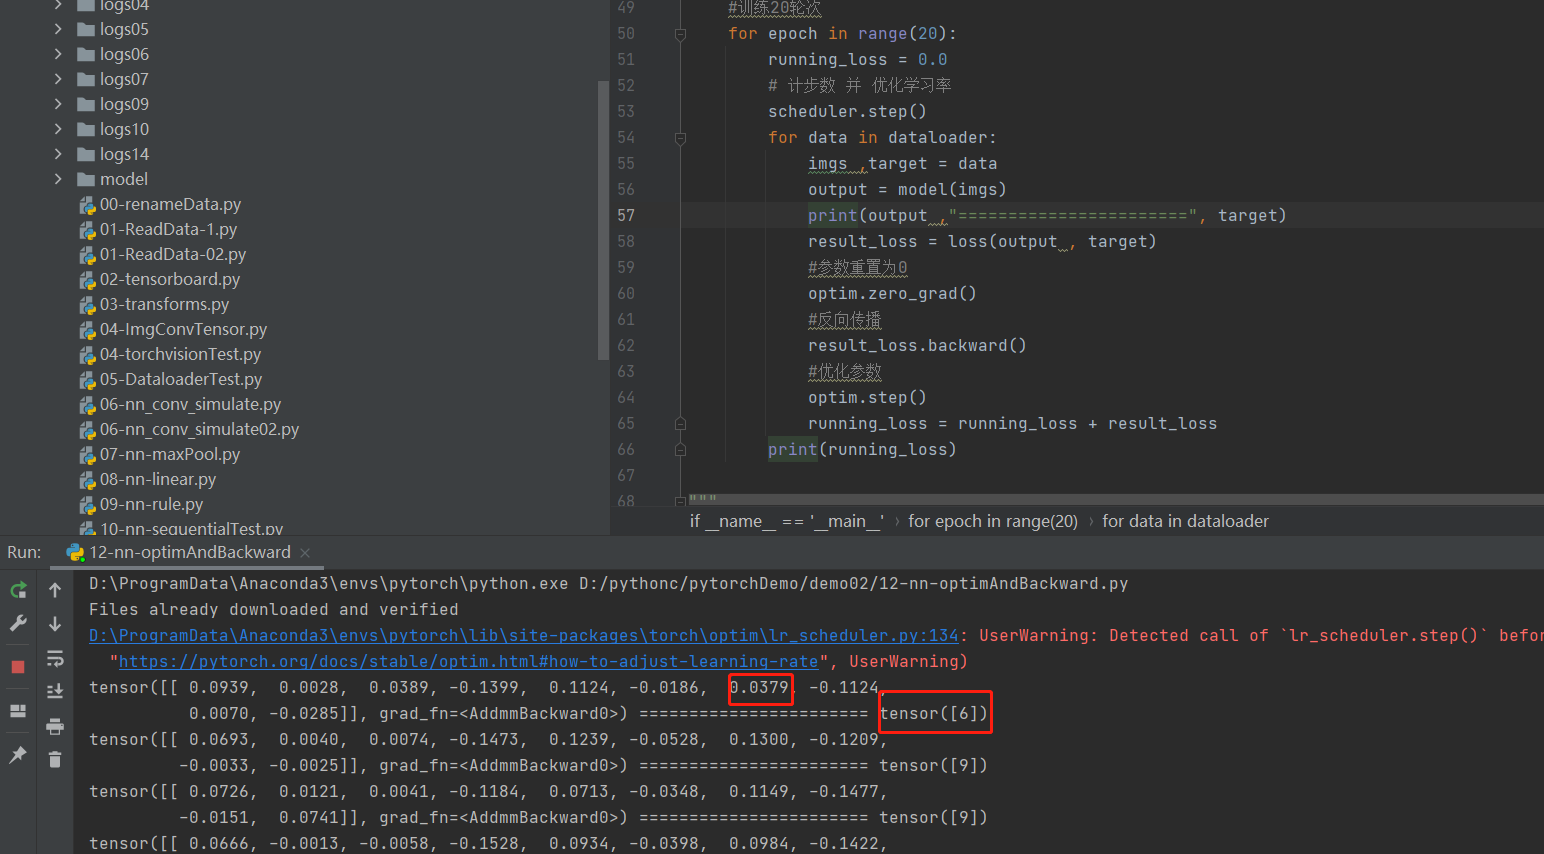Click Python icon in run tab

[x=75, y=552]
